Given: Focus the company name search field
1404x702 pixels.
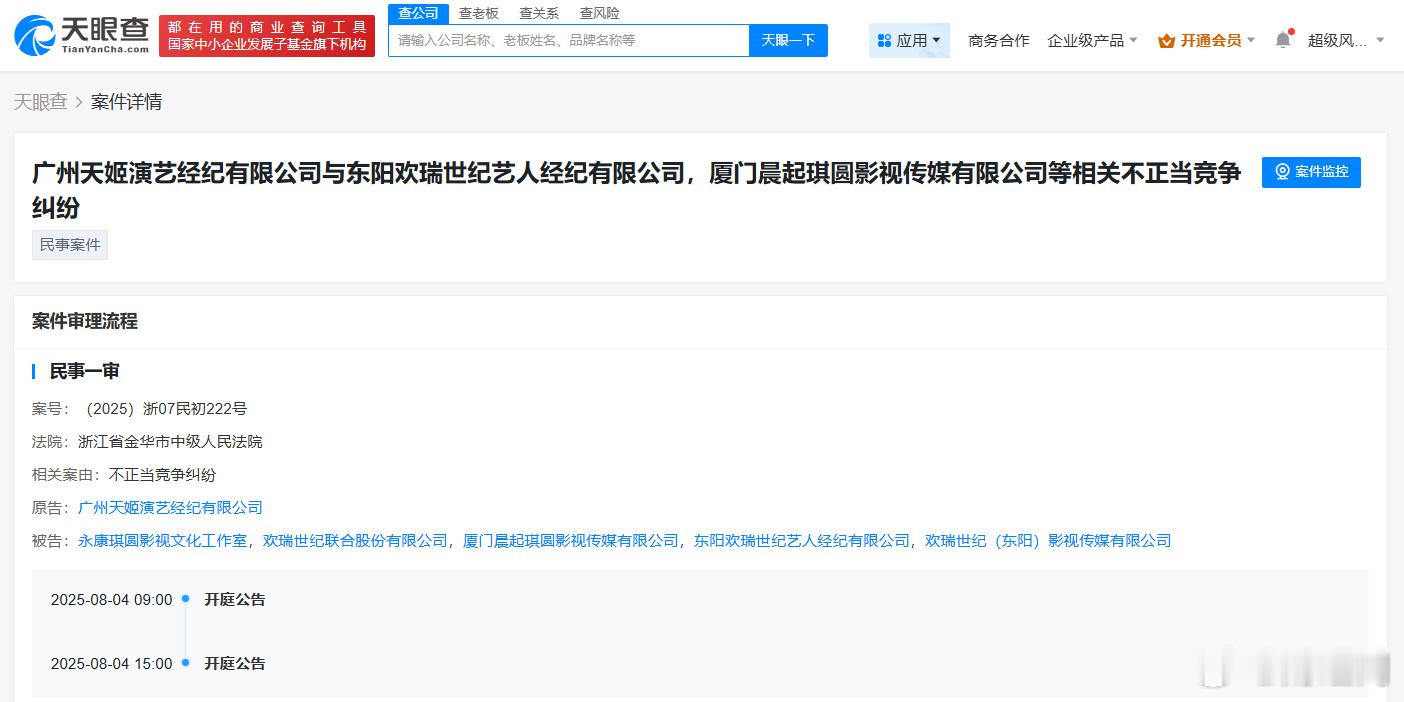Looking at the screenshot, I should click(x=568, y=40).
